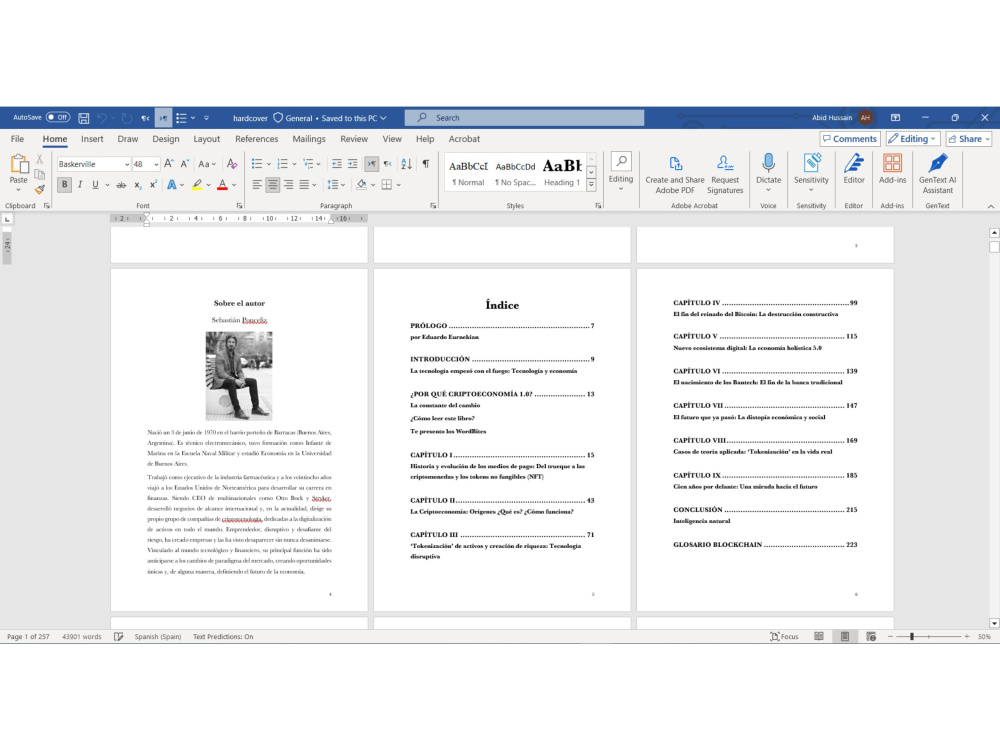Click the Sort A-Z icon
1000x750 pixels.
click(406, 164)
